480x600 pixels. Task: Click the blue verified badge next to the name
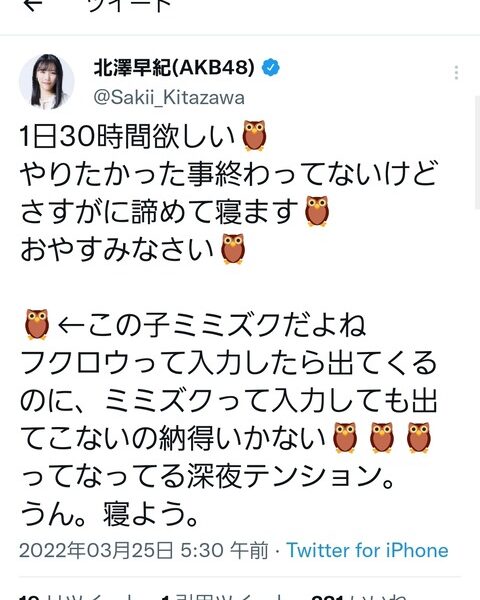pos(271,68)
